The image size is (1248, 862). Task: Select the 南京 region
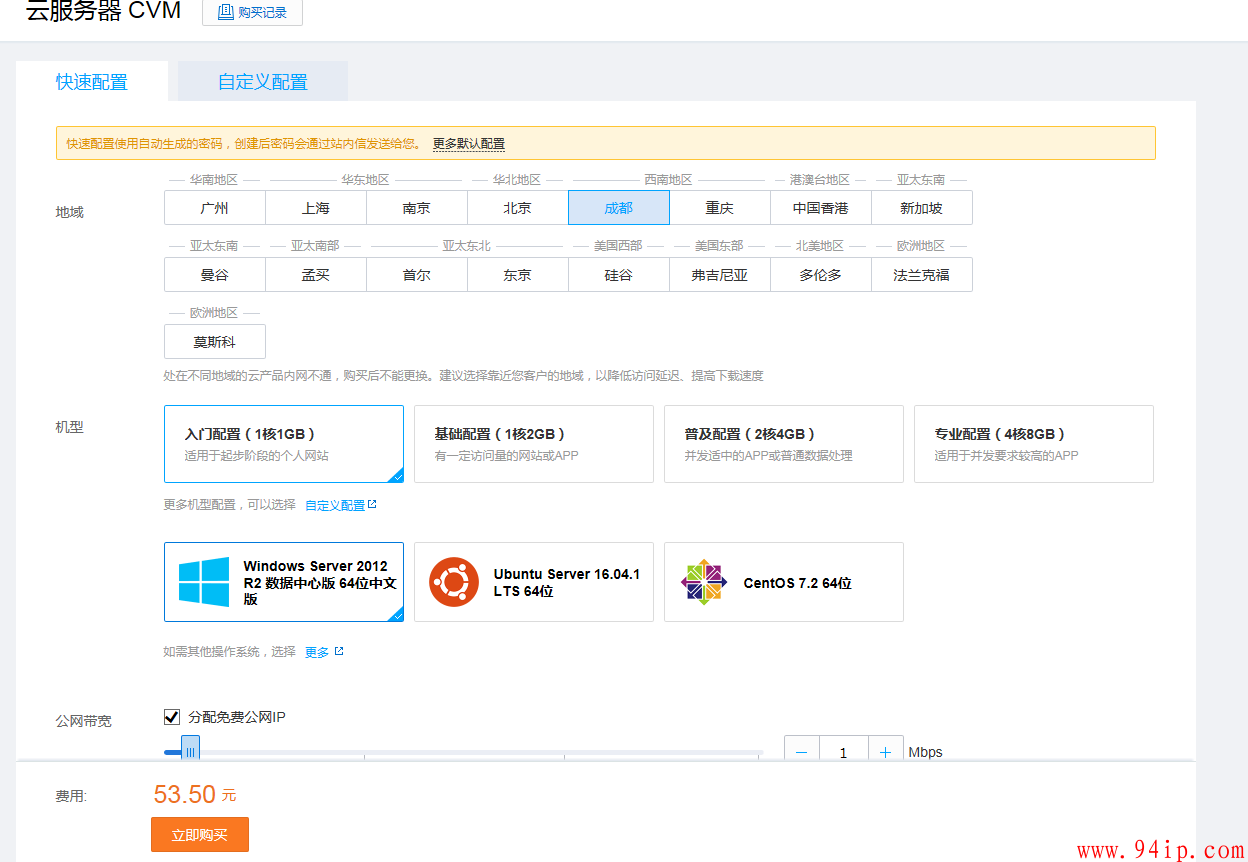click(x=417, y=208)
